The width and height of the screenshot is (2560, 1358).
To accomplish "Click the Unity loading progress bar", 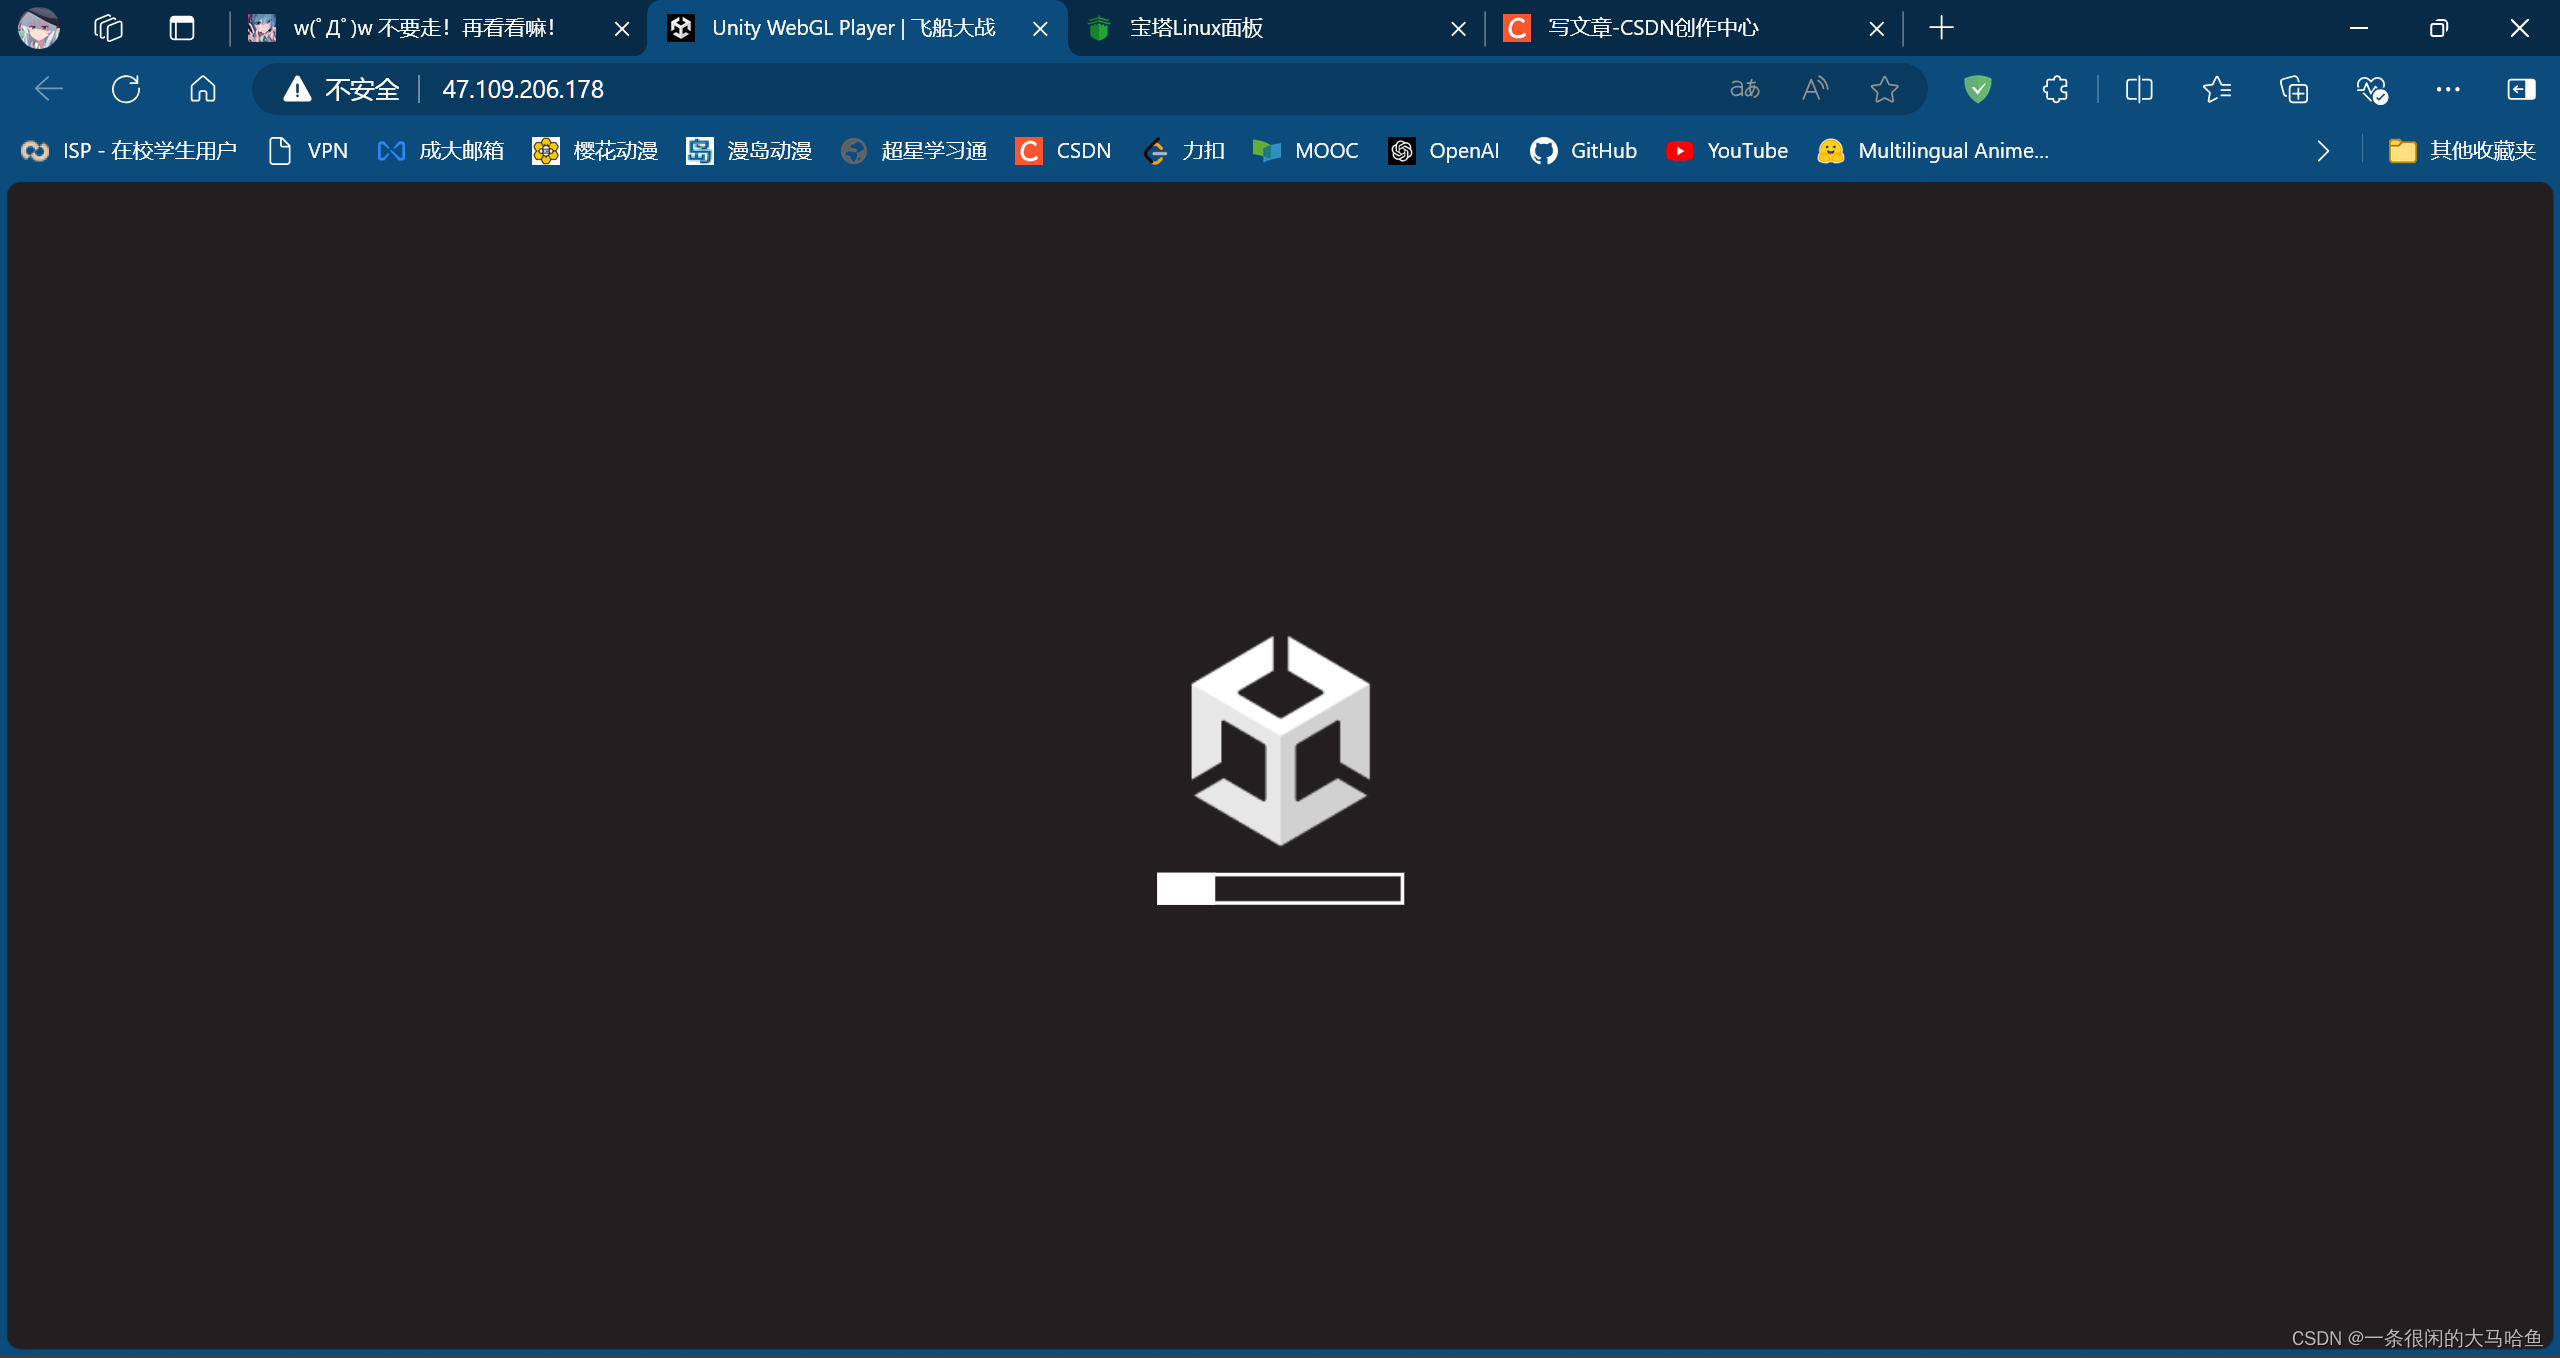I will tap(1280, 888).
